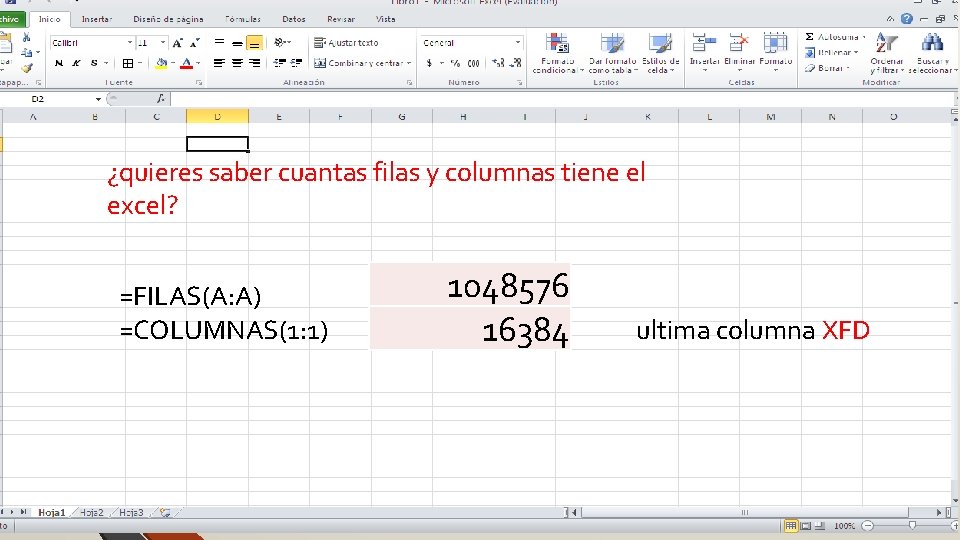The width and height of the screenshot is (960, 540).
Task: Switch to Revisar ribbon tab
Action: click(x=341, y=19)
